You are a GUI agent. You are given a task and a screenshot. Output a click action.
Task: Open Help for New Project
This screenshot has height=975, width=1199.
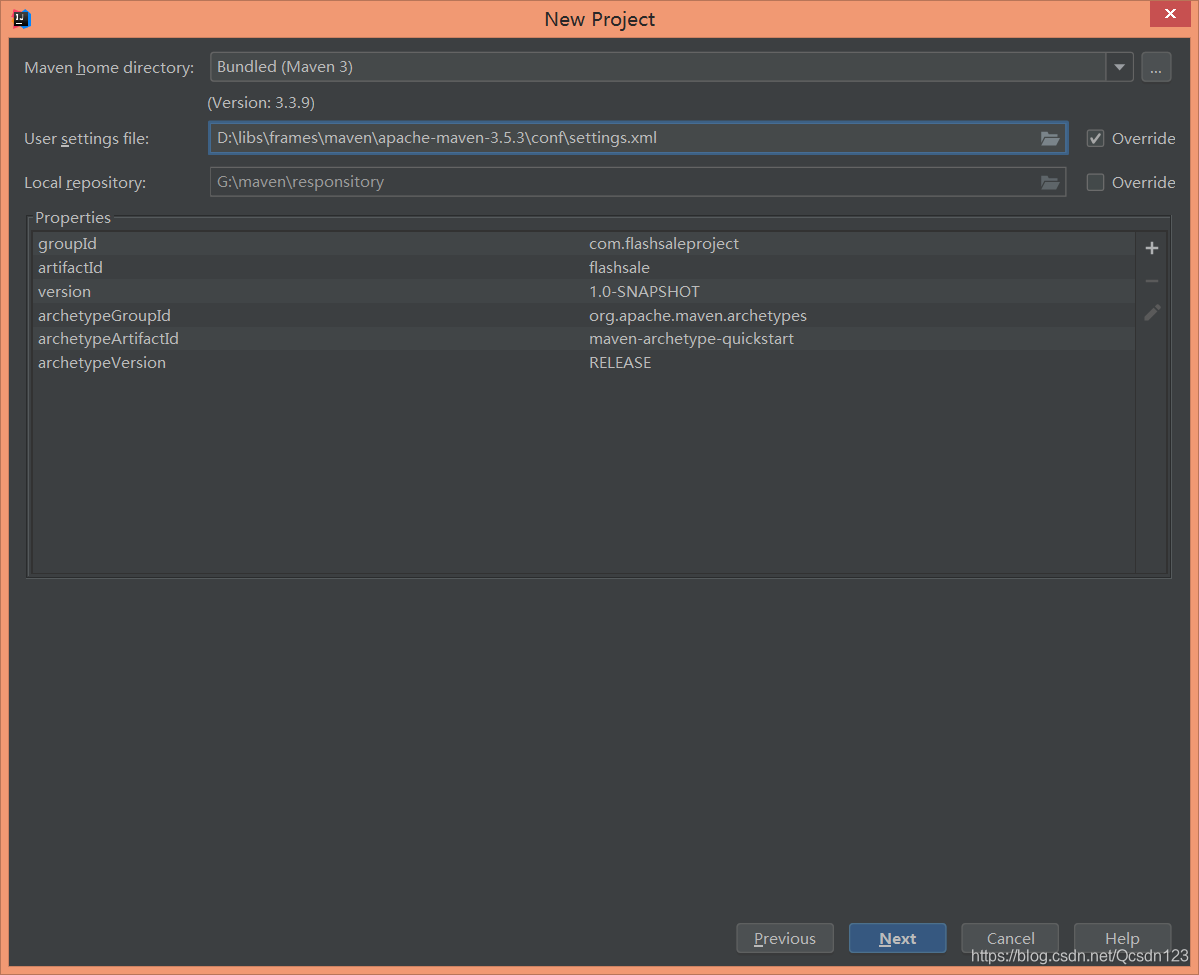(1123, 938)
